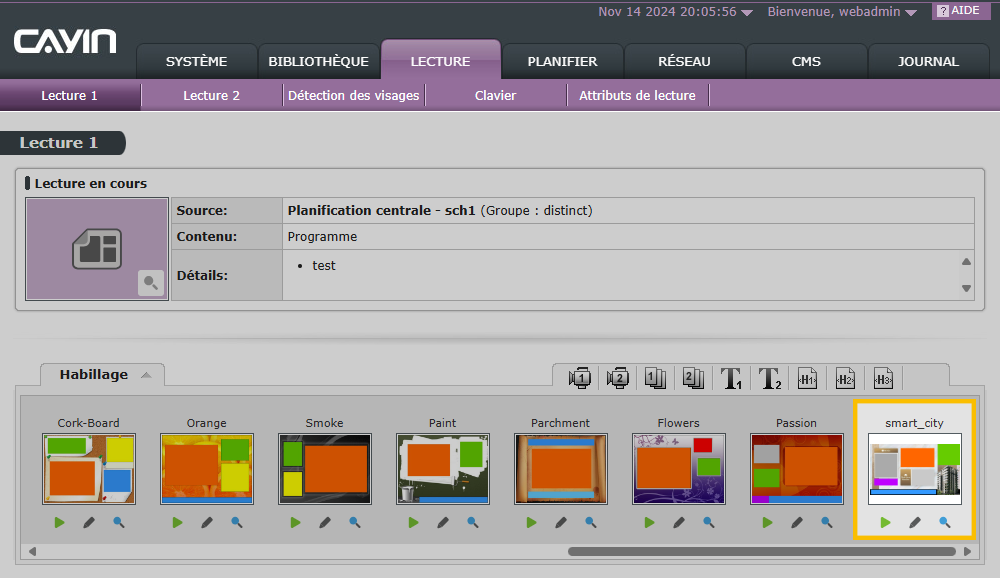Viewport: 1000px width, 578px height.
Task: Click the video 2 camera icon tab
Action: [617, 378]
